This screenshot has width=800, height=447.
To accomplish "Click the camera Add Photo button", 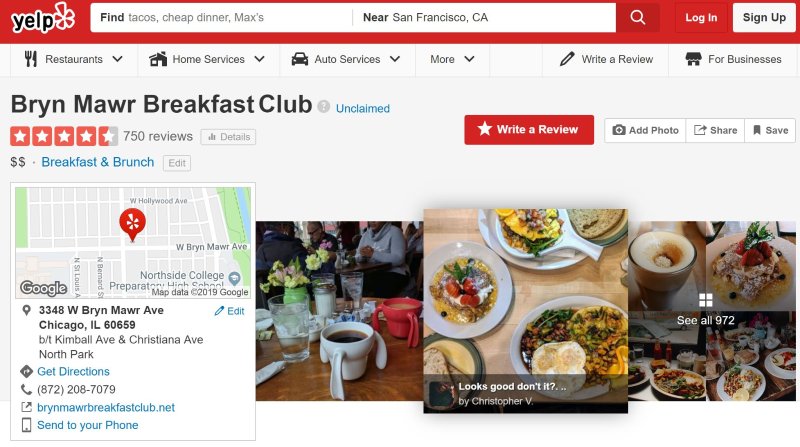I will coord(645,130).
